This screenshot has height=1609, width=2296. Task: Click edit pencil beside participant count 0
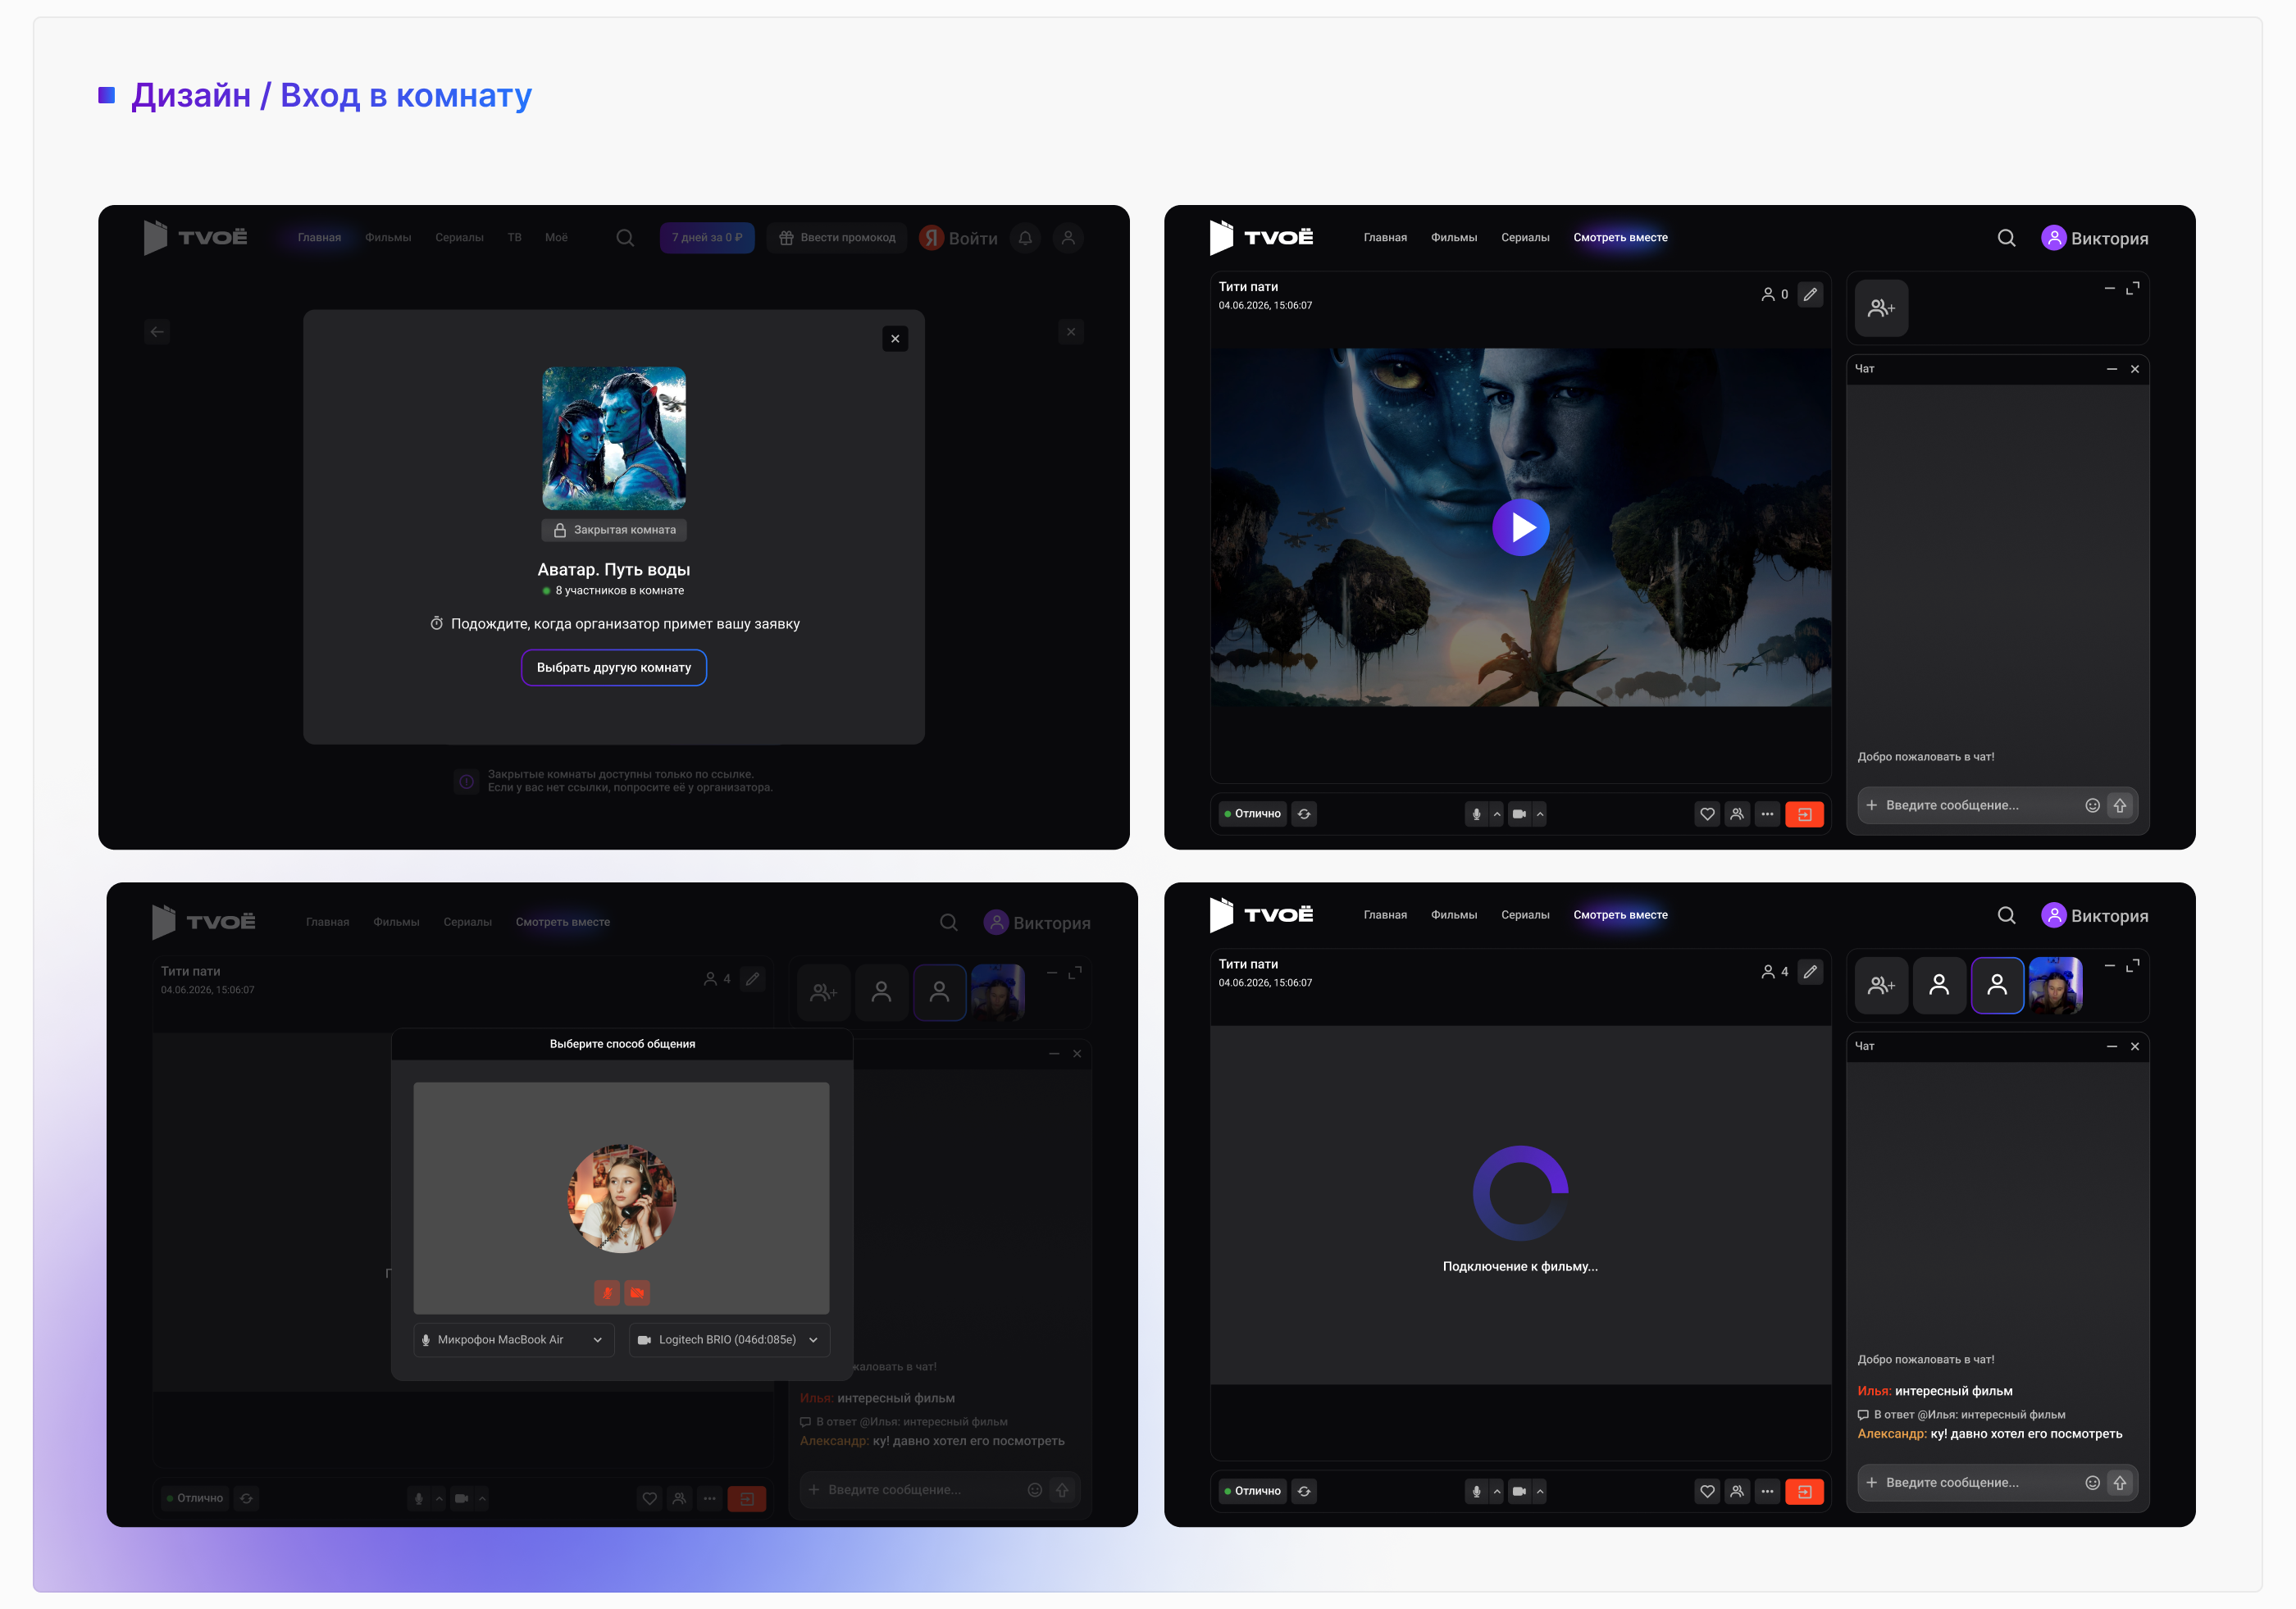tap(1810, 294)
